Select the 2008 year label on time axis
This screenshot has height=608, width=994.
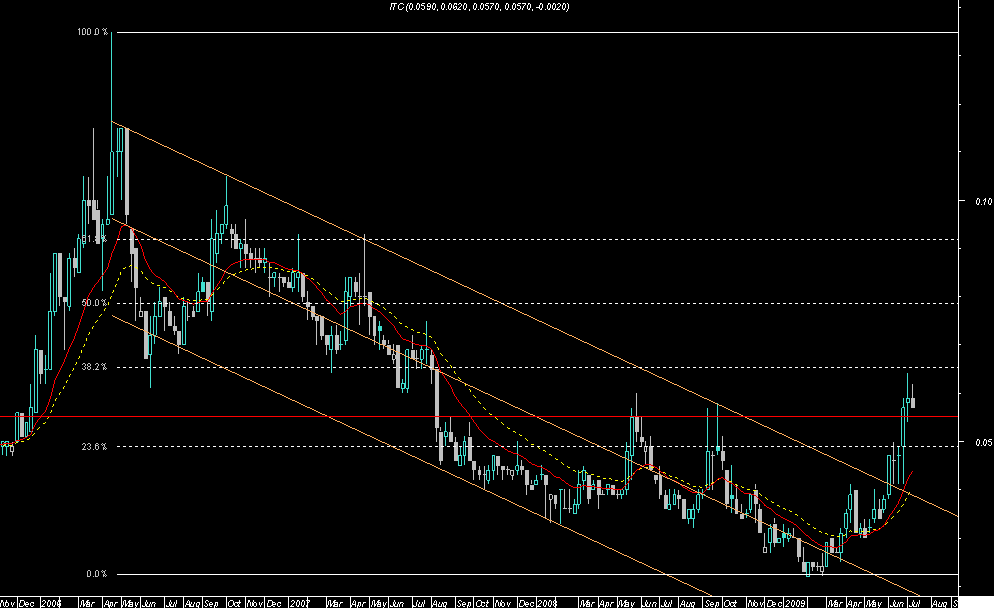click(546, 603)
